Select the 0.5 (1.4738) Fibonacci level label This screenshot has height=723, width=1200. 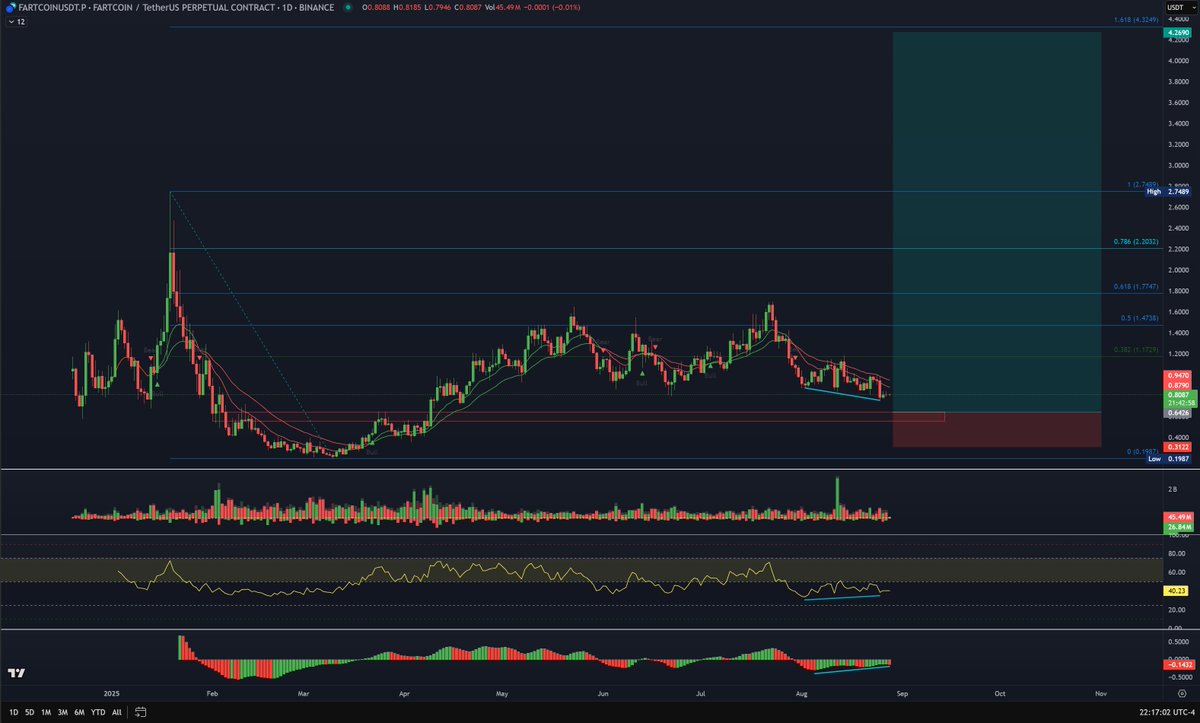pyautogui.click(x=1140, y=319)
